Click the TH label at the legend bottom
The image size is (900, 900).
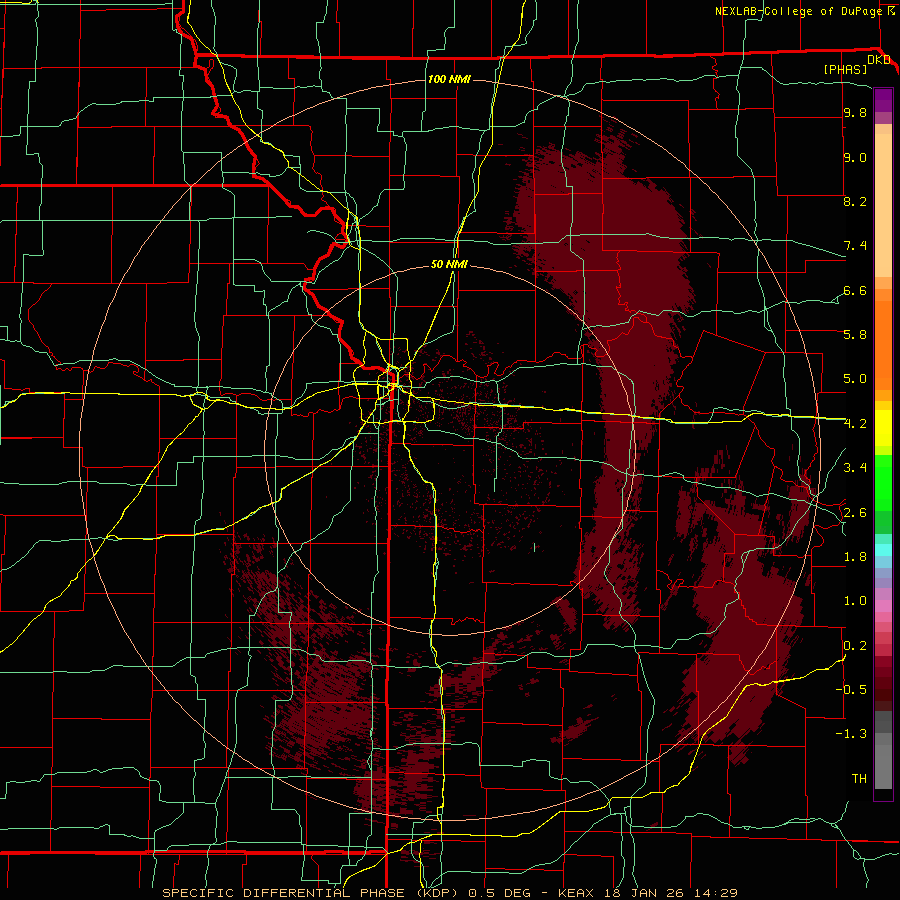pos(859,778)
